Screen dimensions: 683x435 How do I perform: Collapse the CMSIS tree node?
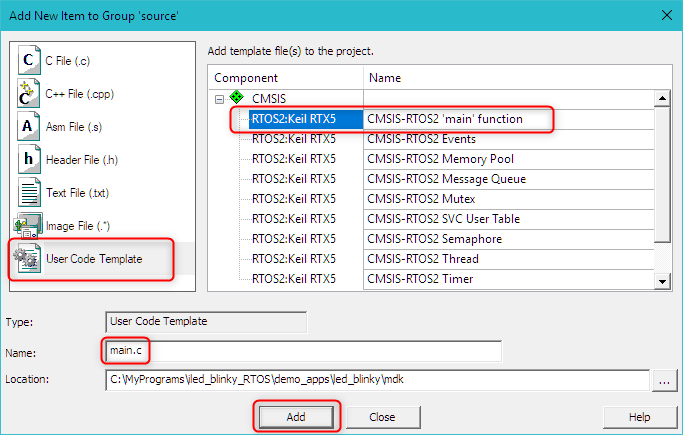220,99
